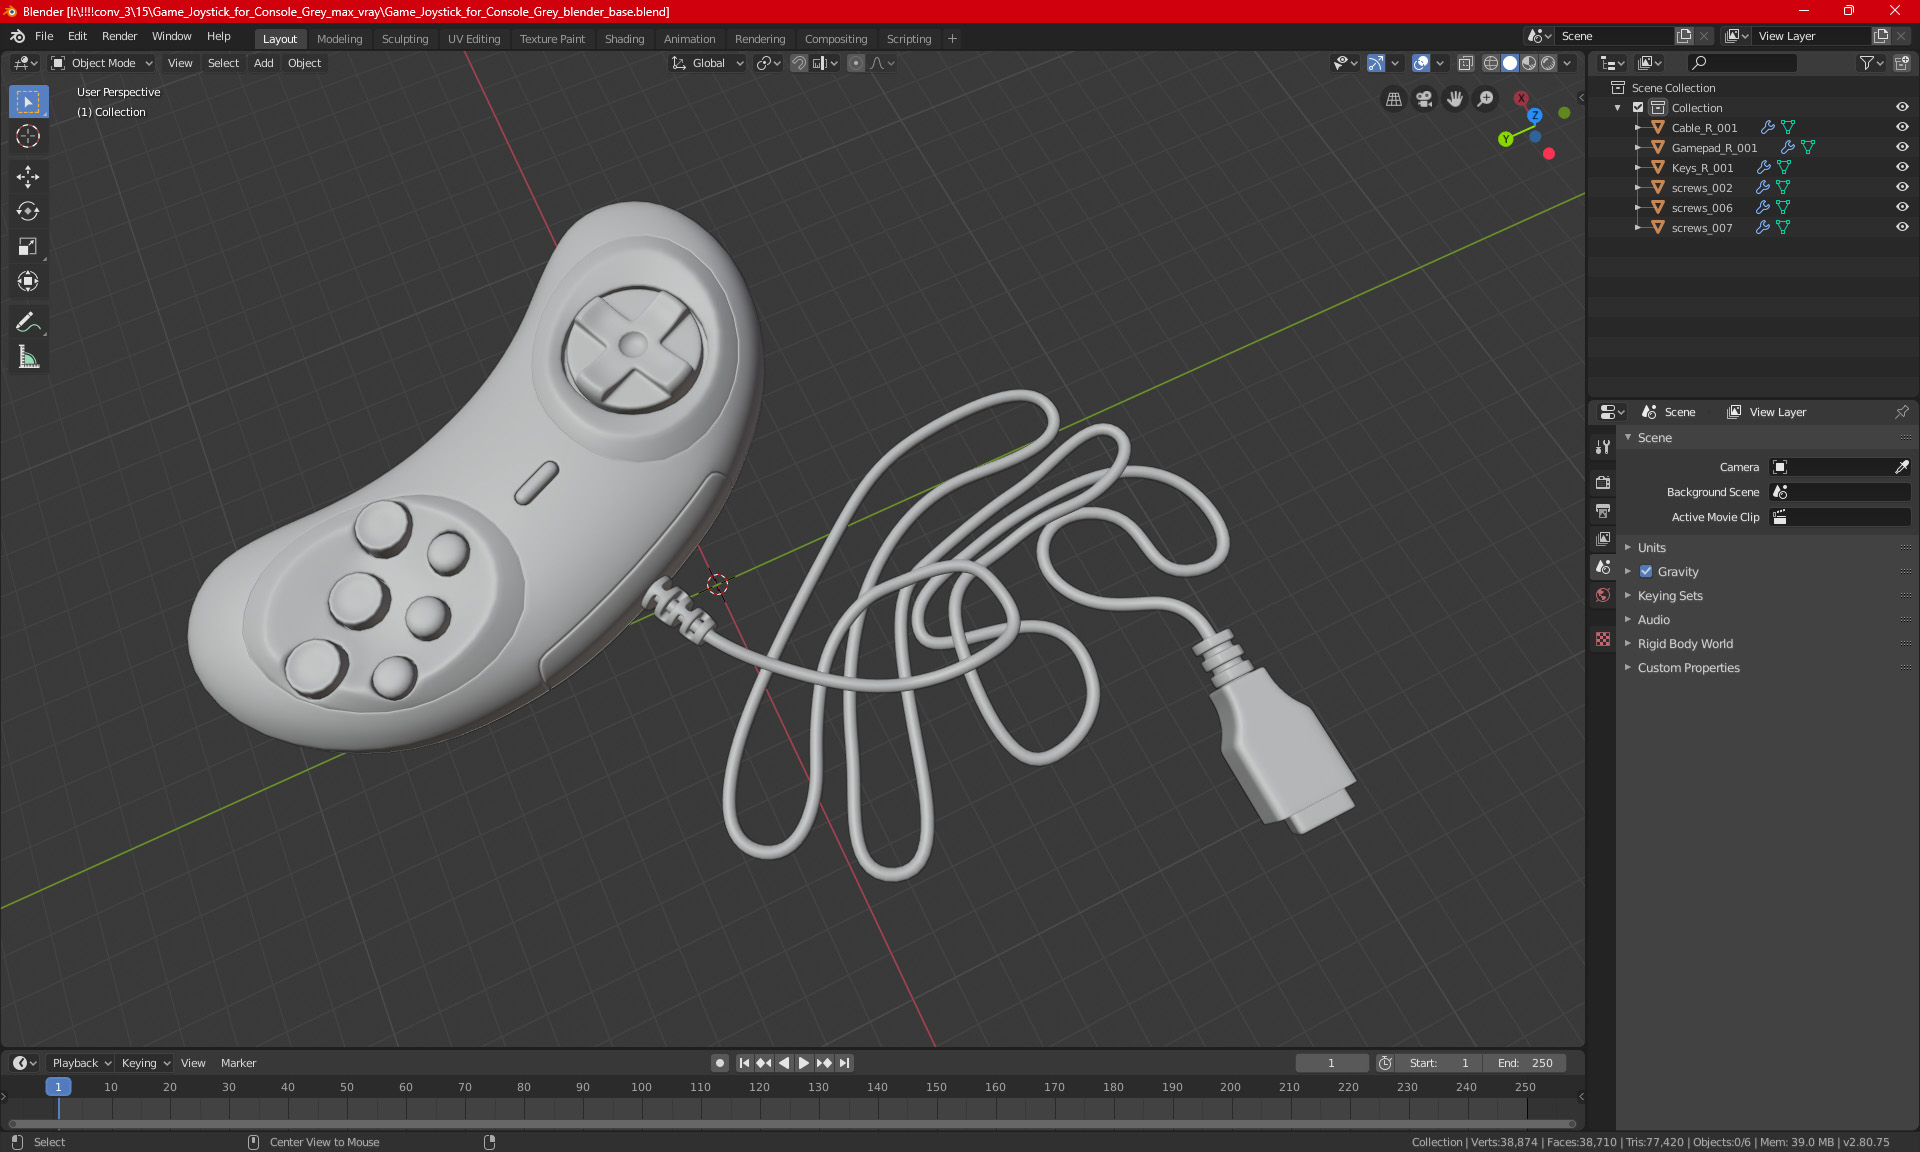1920x1152 pixels.
Task: Select the Scale tool
Action: coord(28,246)
